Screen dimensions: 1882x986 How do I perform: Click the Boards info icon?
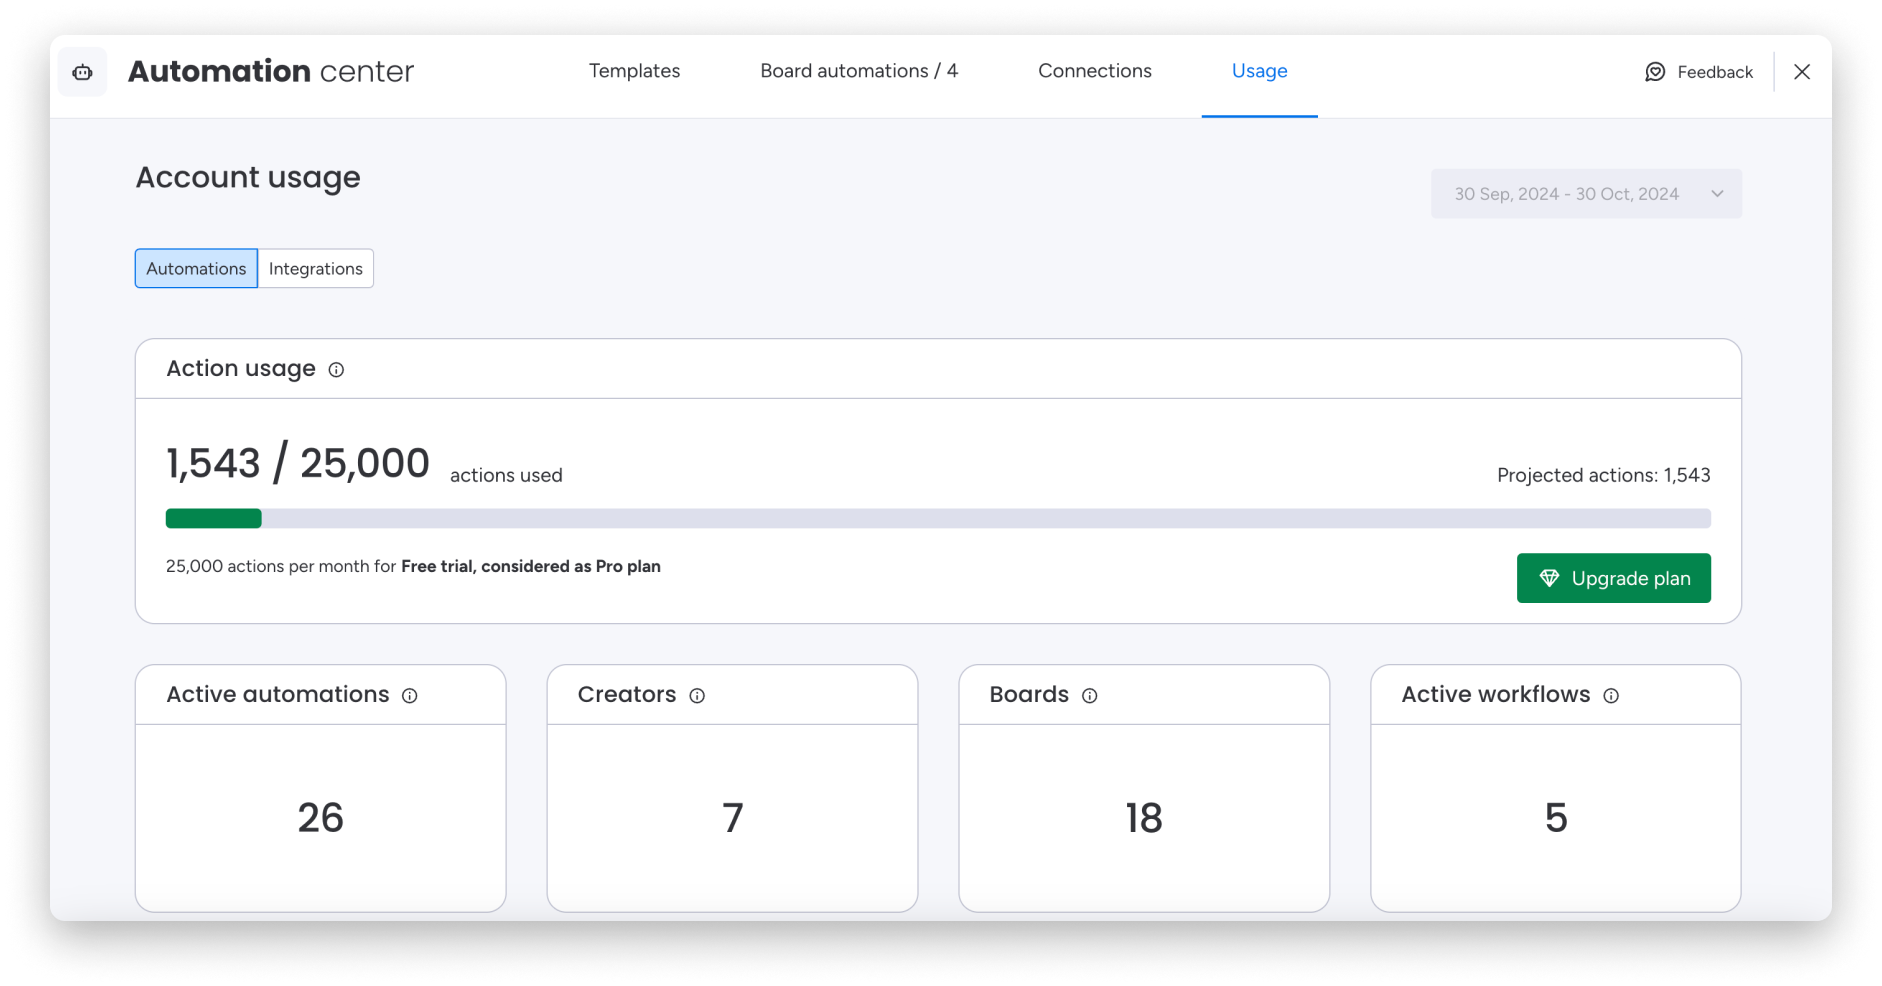1090,696
